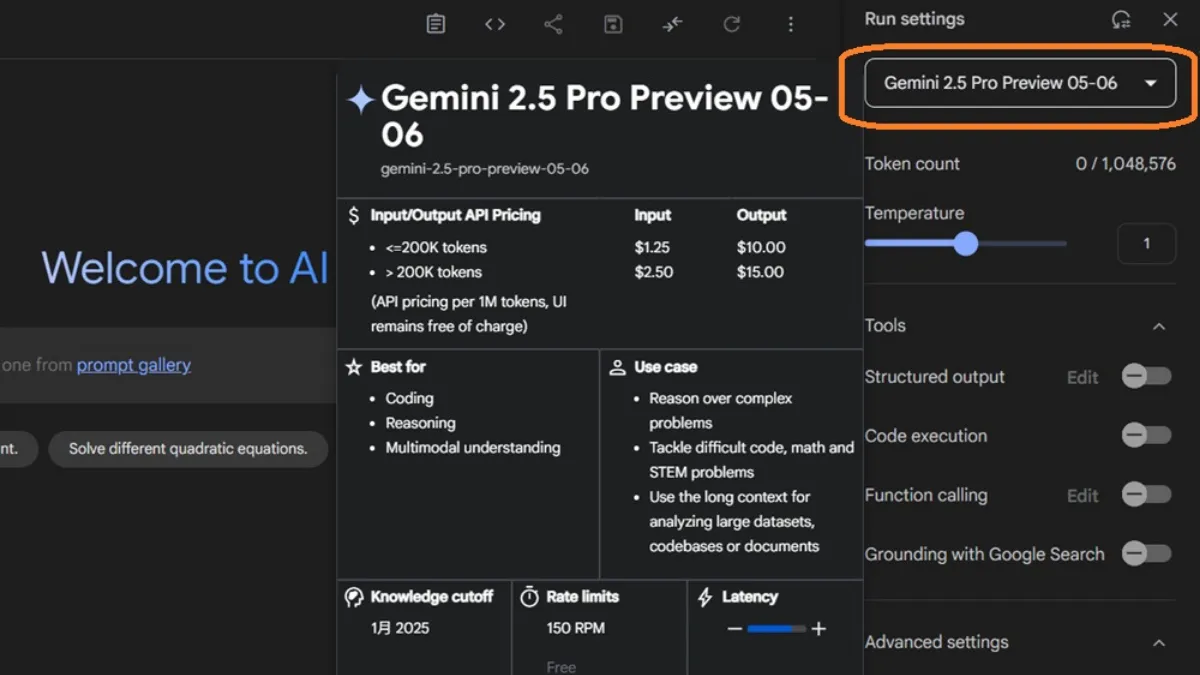Collapse the Advanced settings chevron
The height and width of the screenshot is (675, 1200).
click(x=1159, y=643)
